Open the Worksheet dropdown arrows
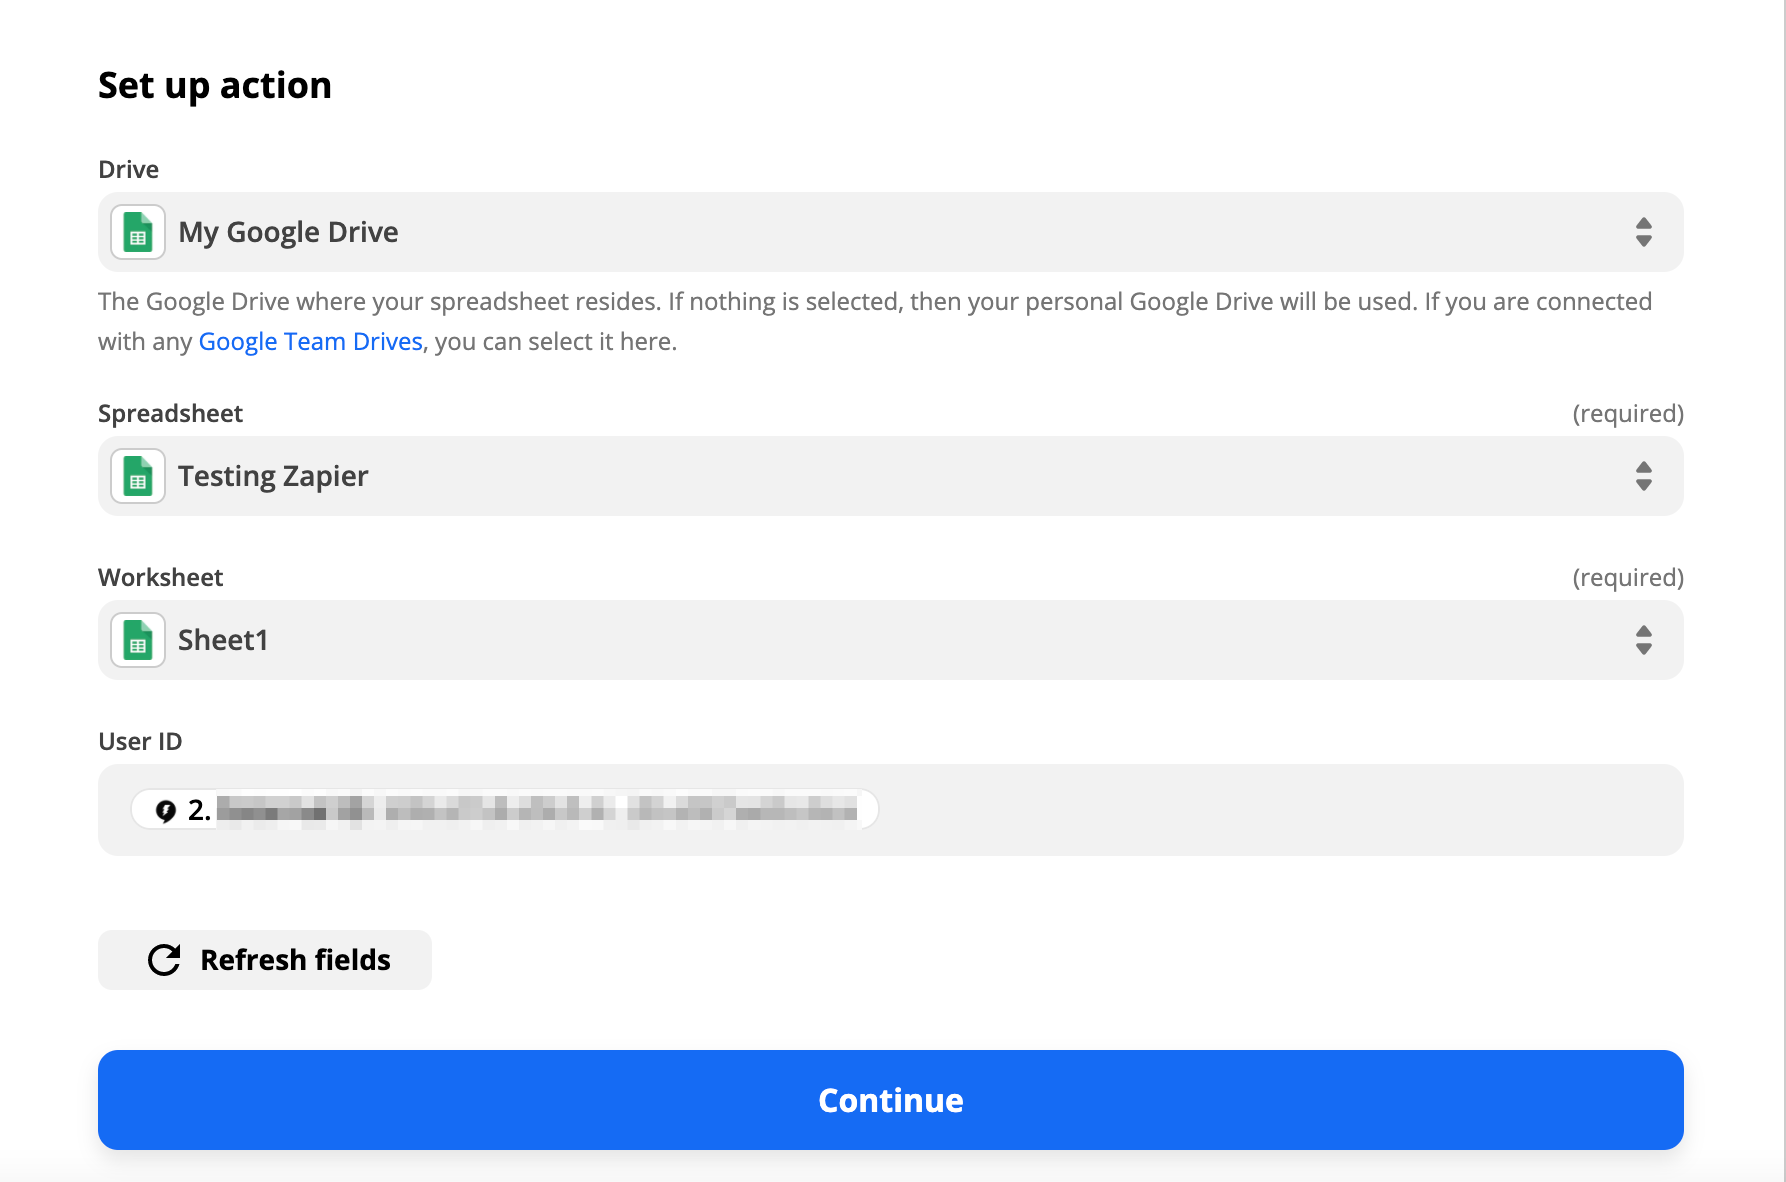 point(1643,640)
